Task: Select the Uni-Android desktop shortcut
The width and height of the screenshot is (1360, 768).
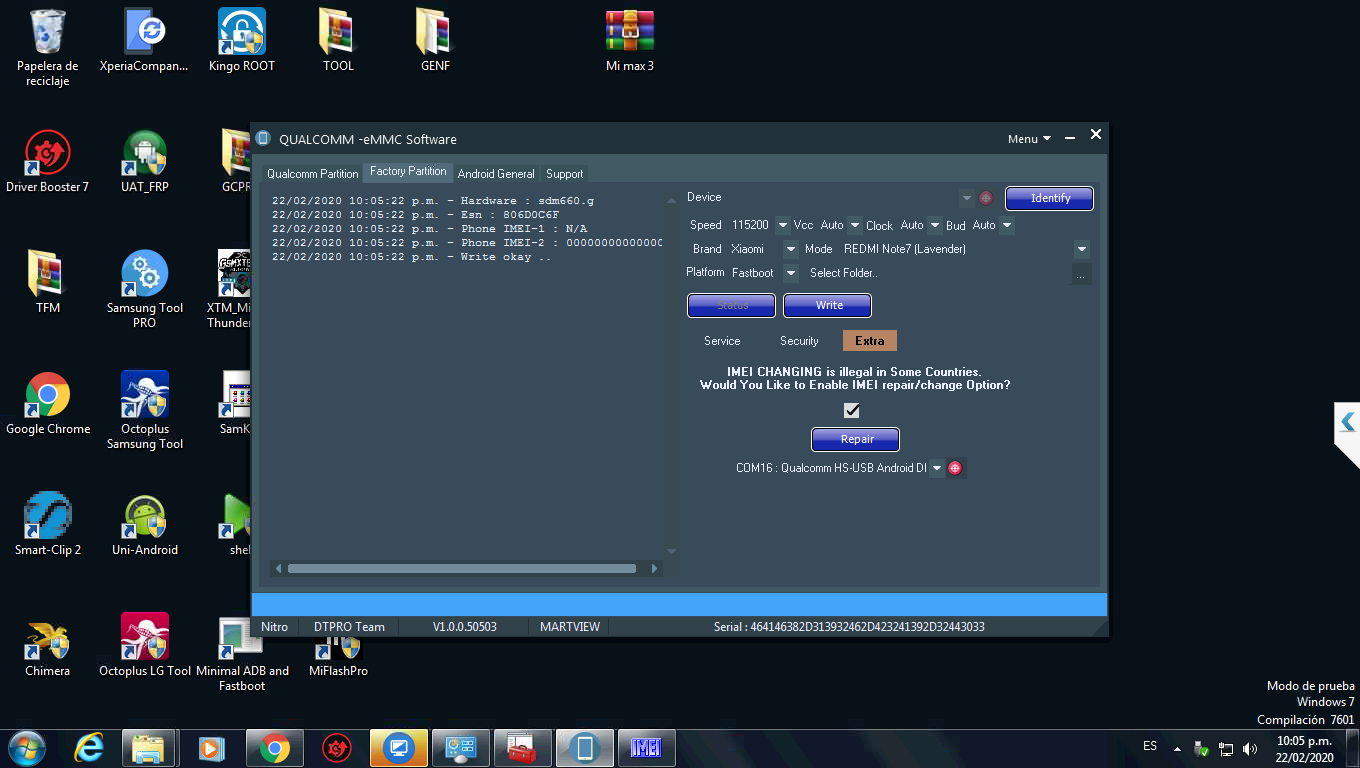Action: (x=145, y=525)
